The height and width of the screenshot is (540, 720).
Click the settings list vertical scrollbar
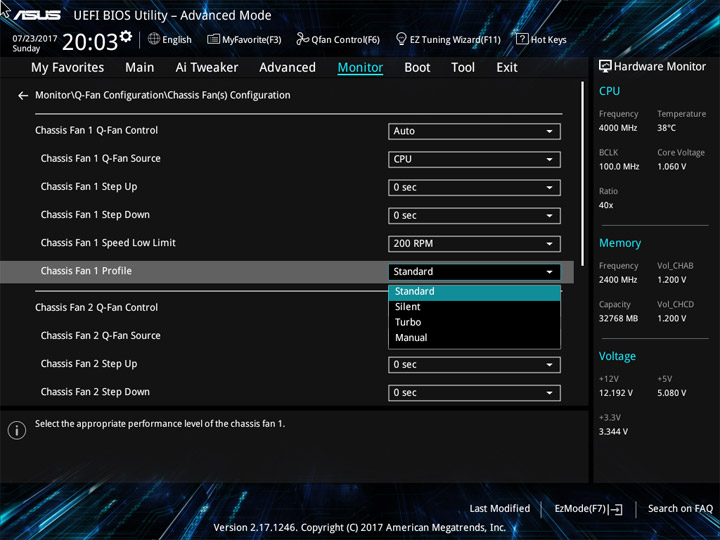click(x=583, y=174)
